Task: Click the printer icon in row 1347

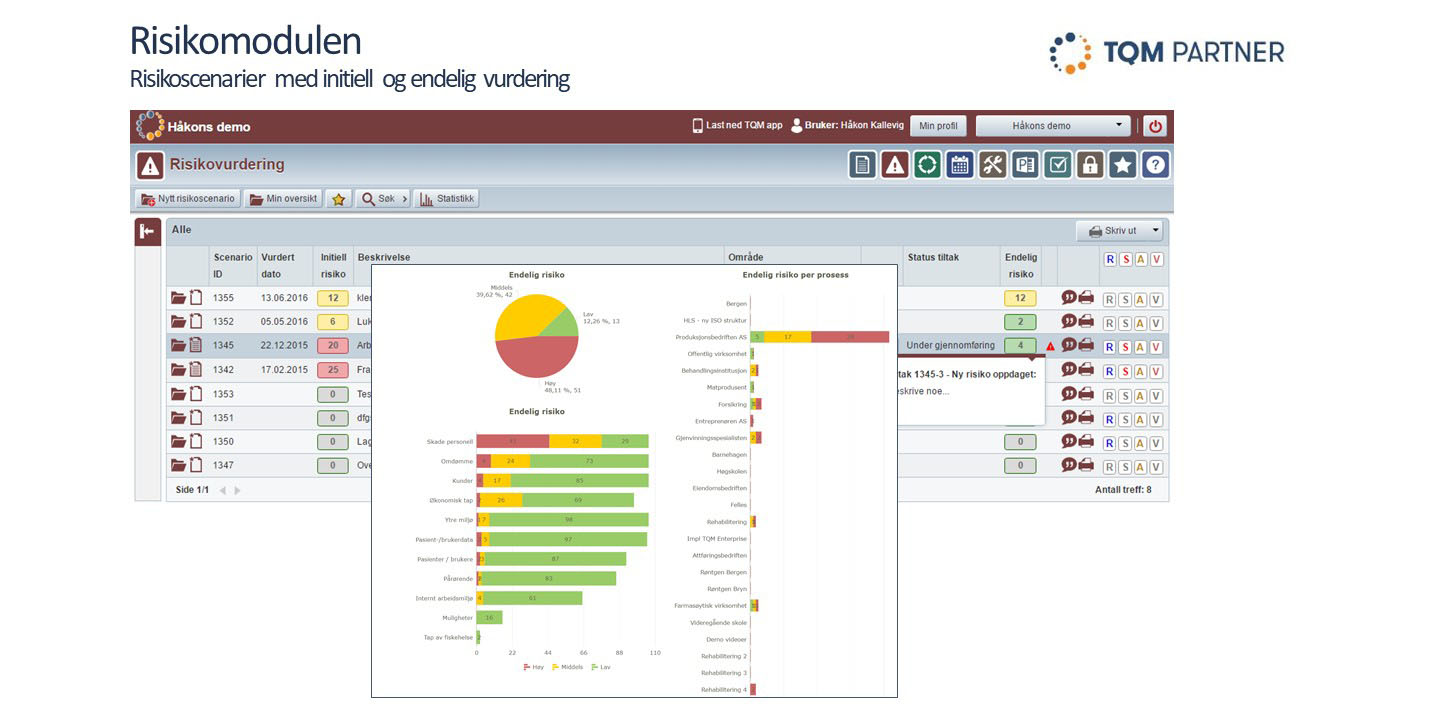Action: pos(1086,465)
